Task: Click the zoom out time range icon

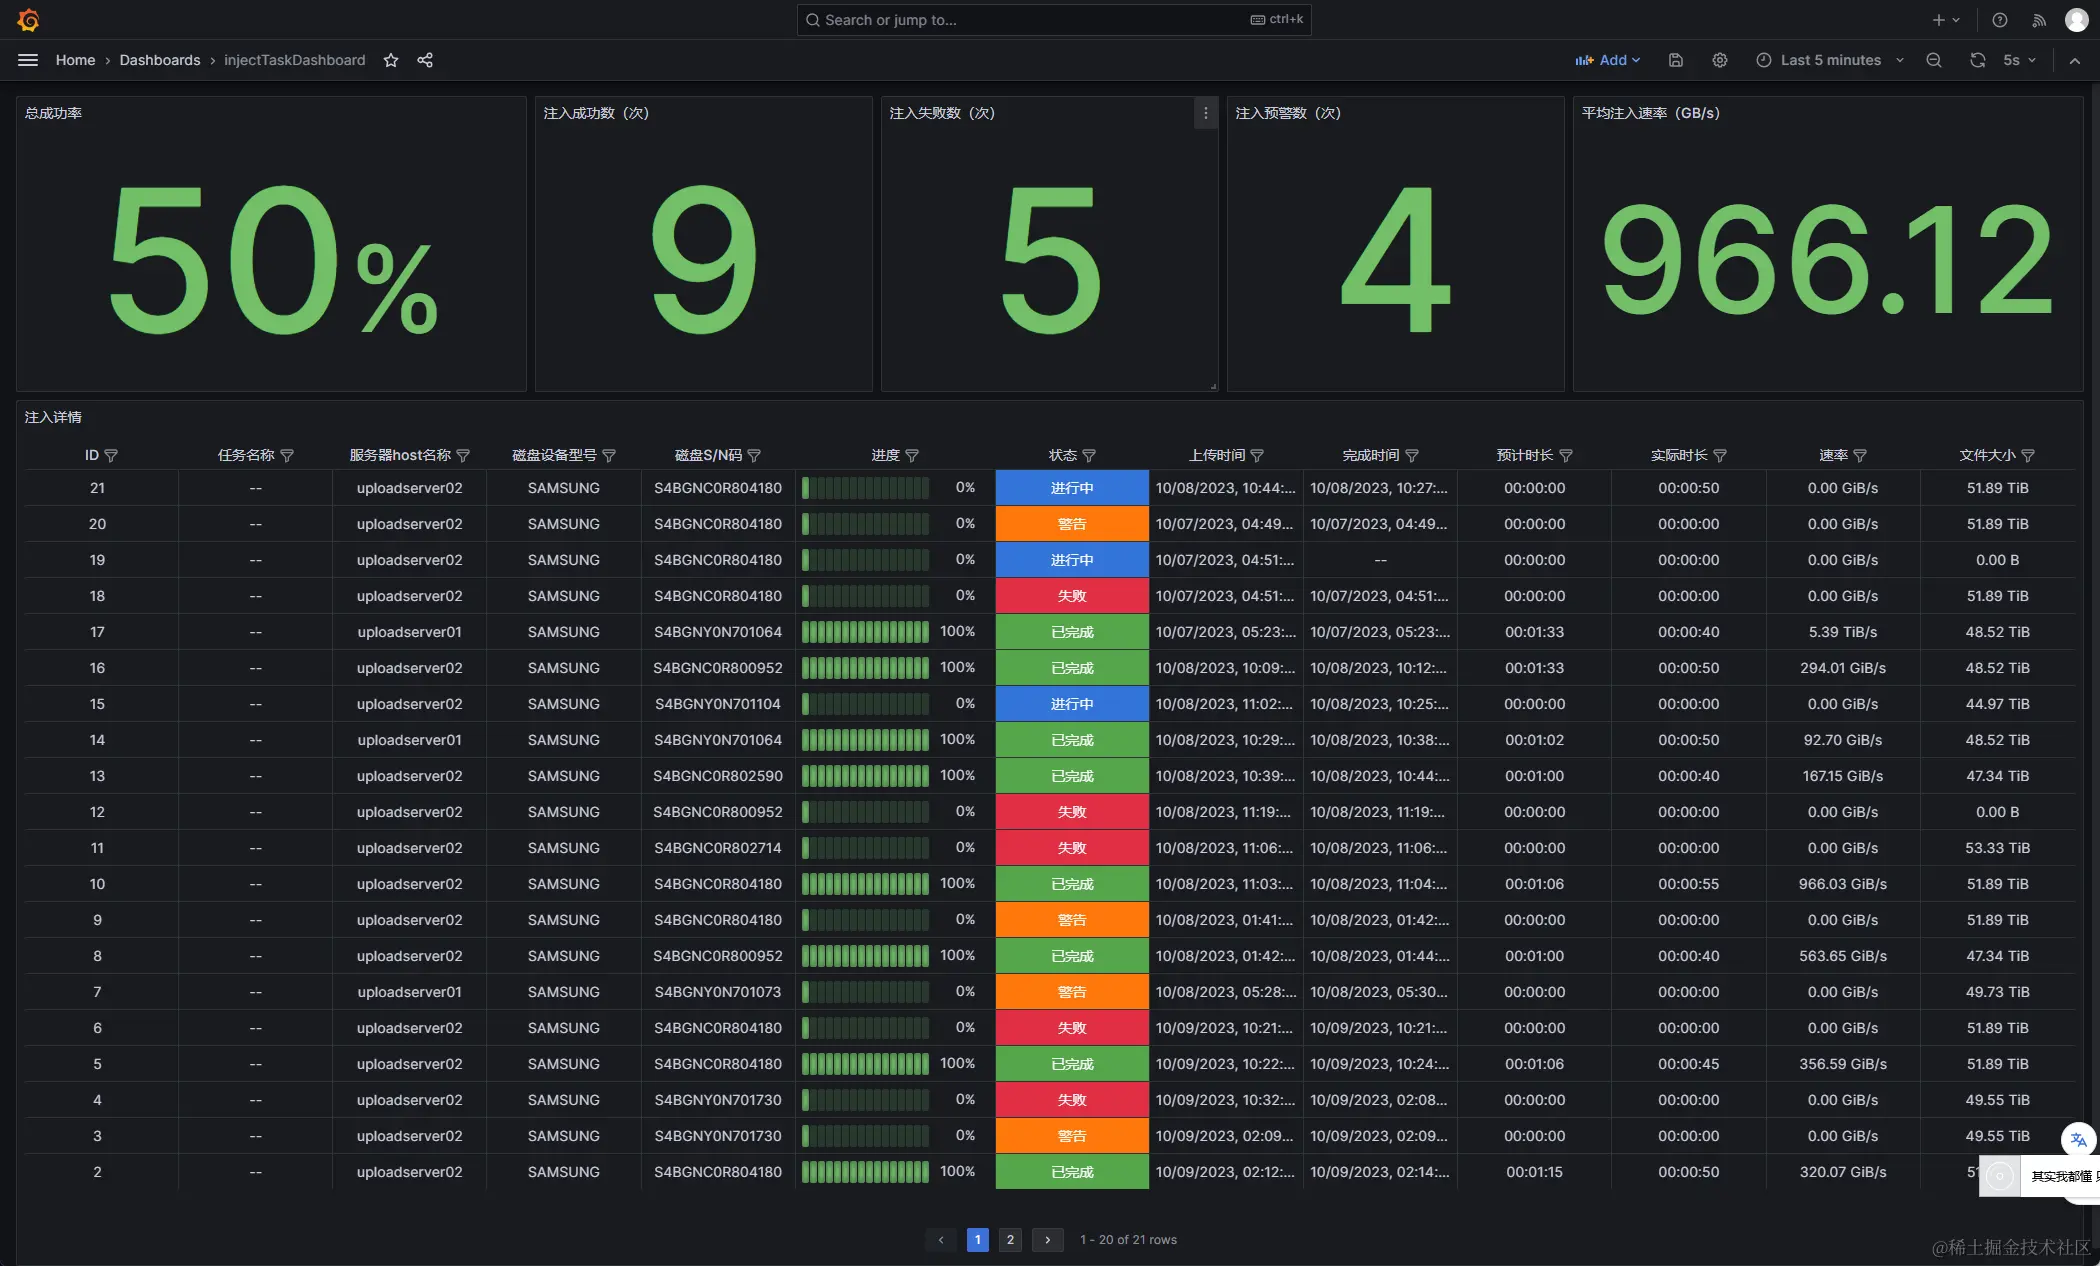Action: 1934,60
